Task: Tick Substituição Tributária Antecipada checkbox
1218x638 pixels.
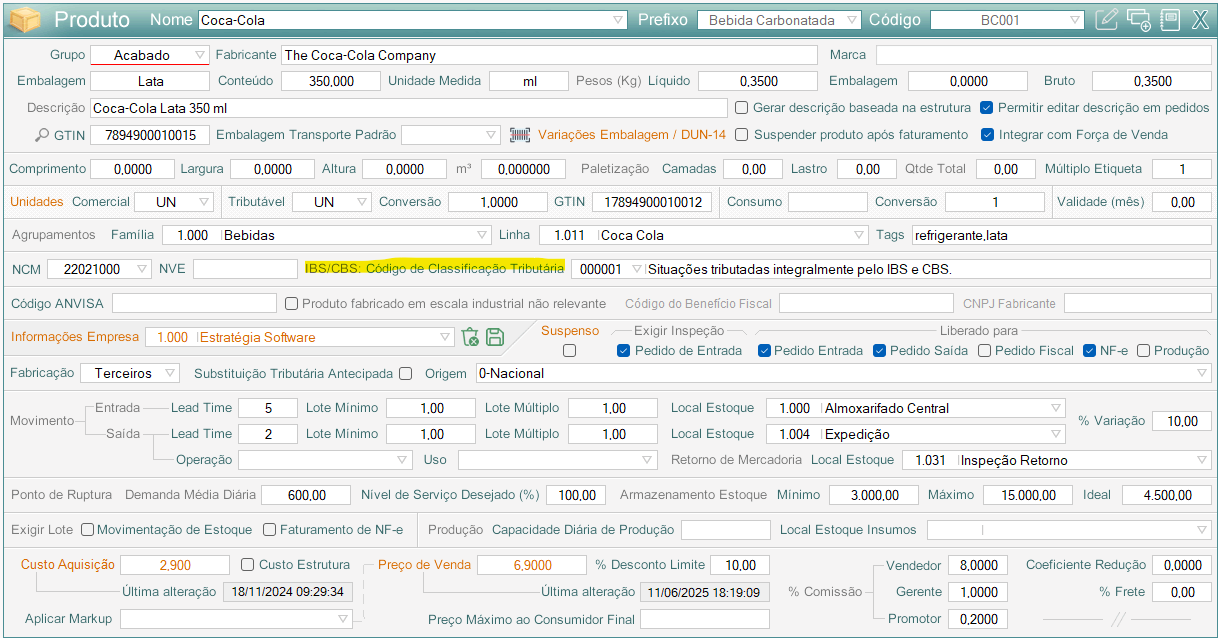Action: pos(405,374)
